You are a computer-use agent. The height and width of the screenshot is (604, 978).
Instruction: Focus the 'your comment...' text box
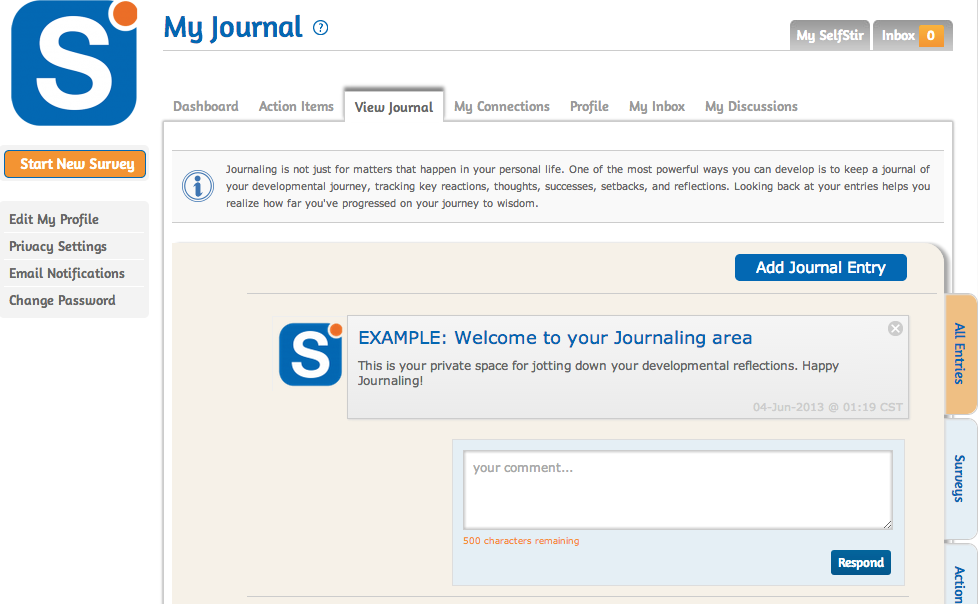pos(677,490)
